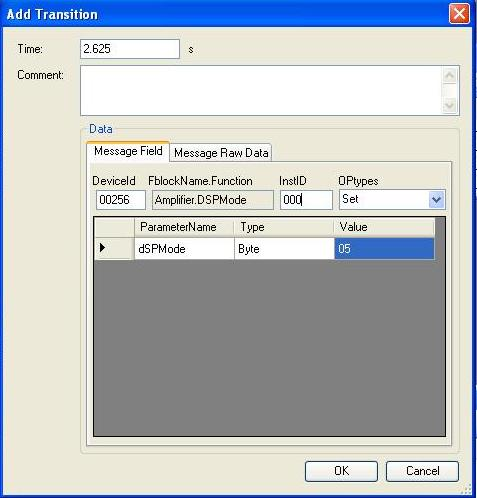Image resolution: width=477 pixels, height=498 pixels.
Task: Select the Value cell containing 05
Action: coord(384,249)
